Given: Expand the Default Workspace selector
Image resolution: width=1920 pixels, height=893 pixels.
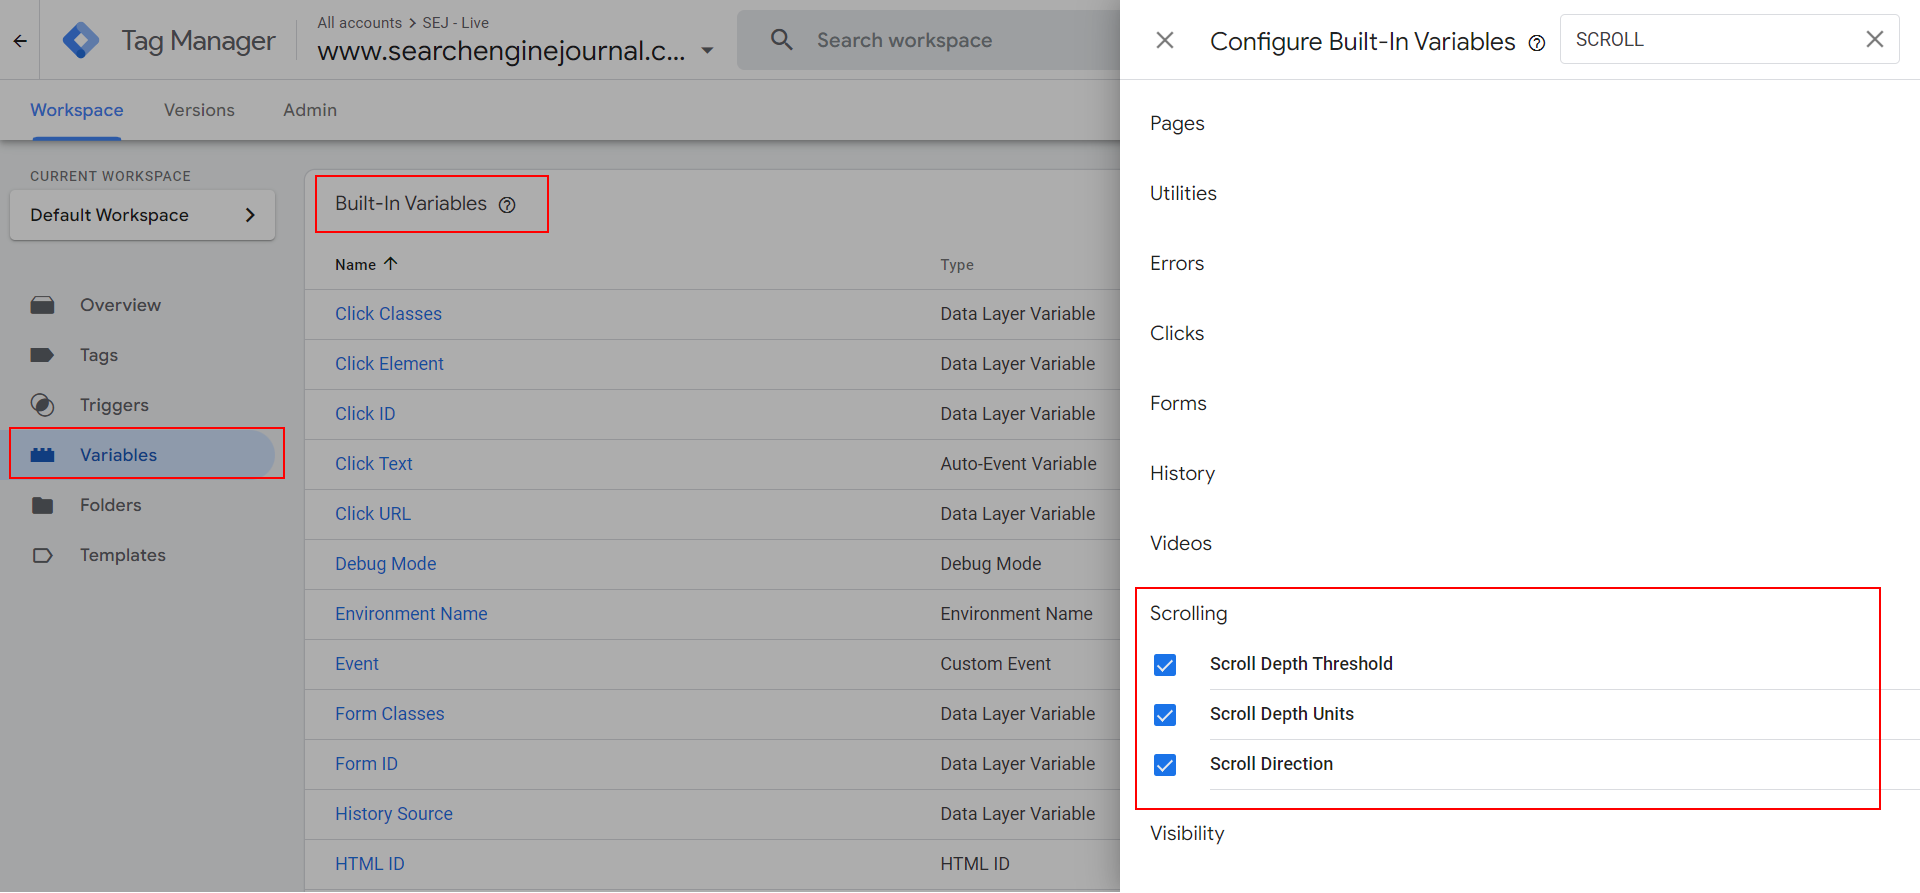Looking at the screenshot, I should [142, 215].
